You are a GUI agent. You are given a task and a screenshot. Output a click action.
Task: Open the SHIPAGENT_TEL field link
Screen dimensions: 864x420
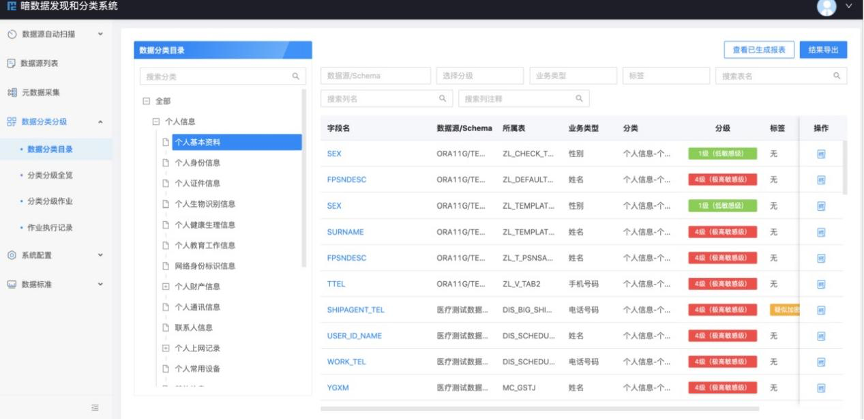coord(355,310)
